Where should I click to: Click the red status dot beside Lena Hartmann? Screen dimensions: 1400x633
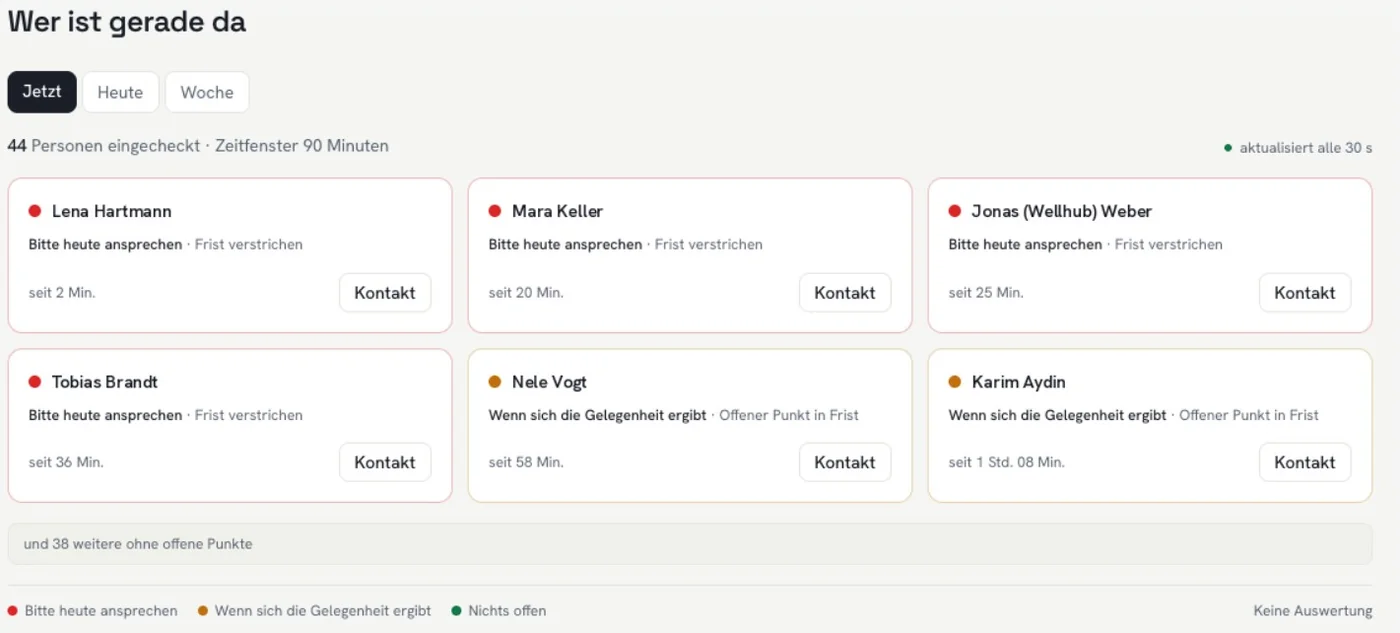click(35, 211)
